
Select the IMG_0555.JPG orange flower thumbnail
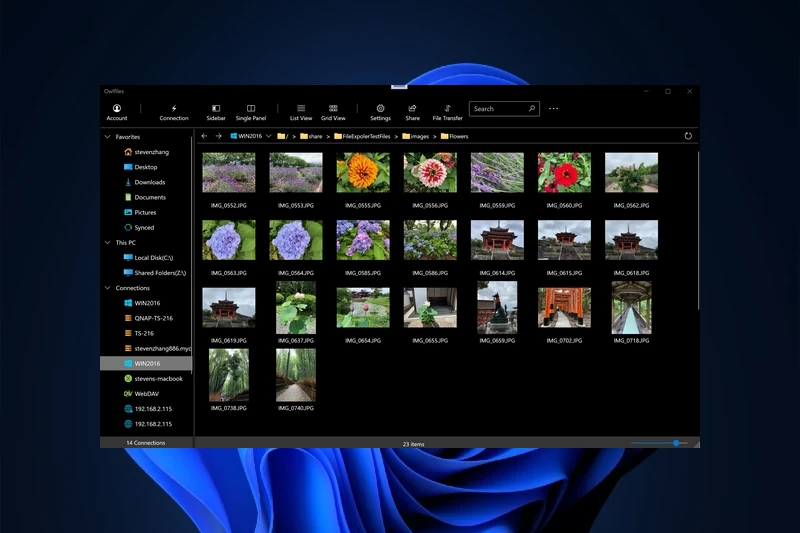pos(363,173)
